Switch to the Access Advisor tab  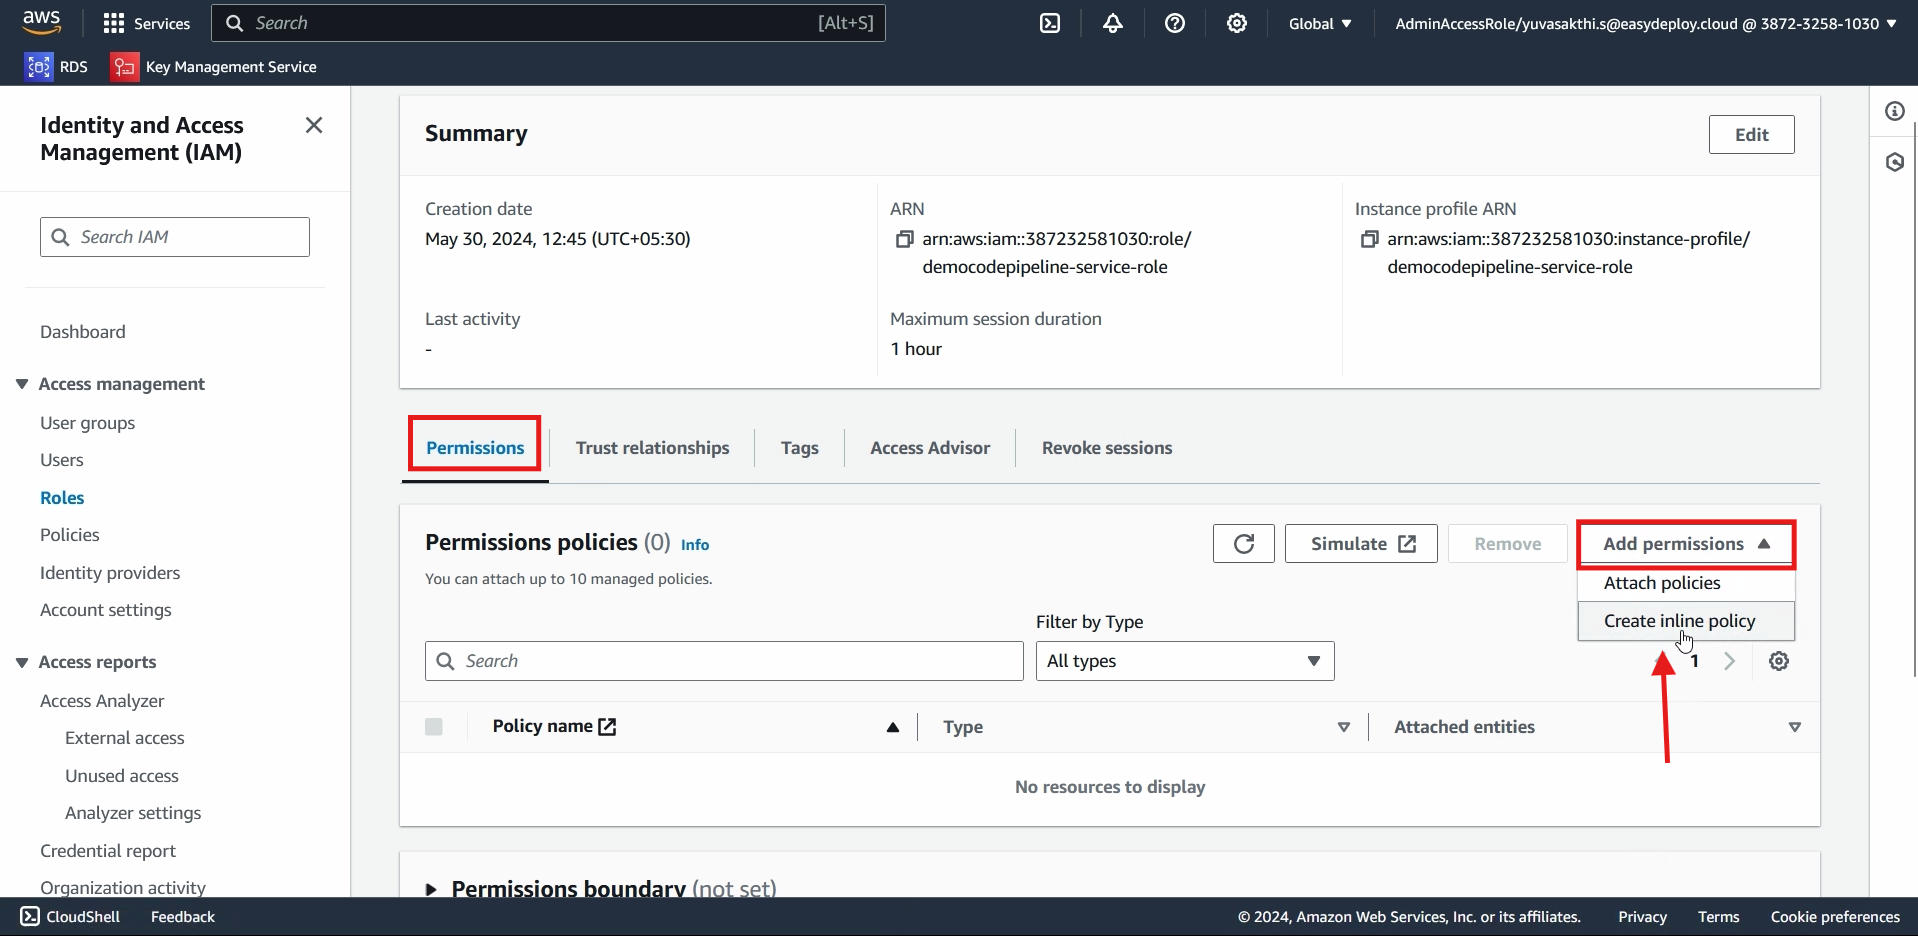930,448
